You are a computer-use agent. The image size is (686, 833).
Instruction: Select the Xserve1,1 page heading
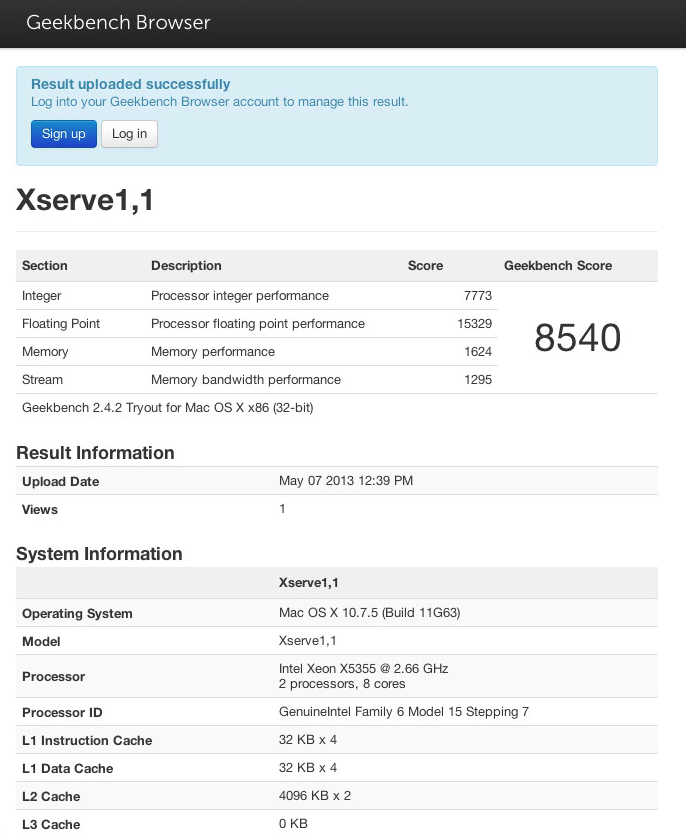85,201
